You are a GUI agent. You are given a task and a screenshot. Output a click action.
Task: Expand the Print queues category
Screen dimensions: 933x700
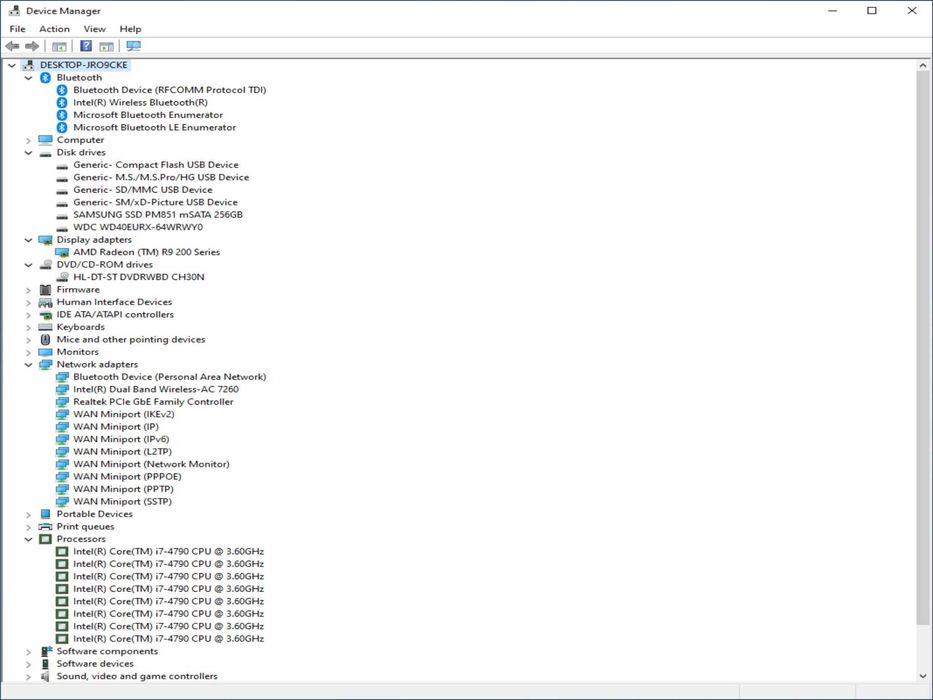tap(28, 527)
